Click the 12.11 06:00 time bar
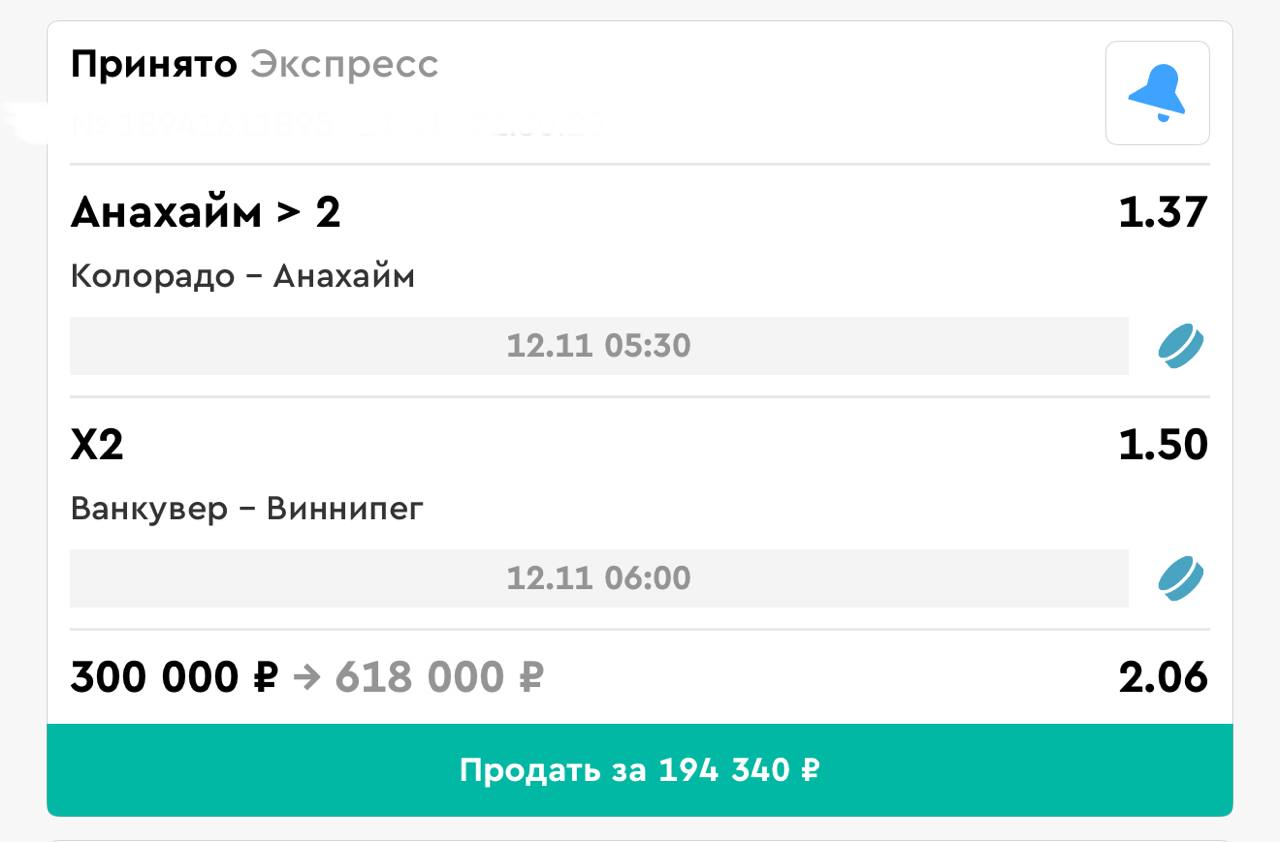 point(598,578)
